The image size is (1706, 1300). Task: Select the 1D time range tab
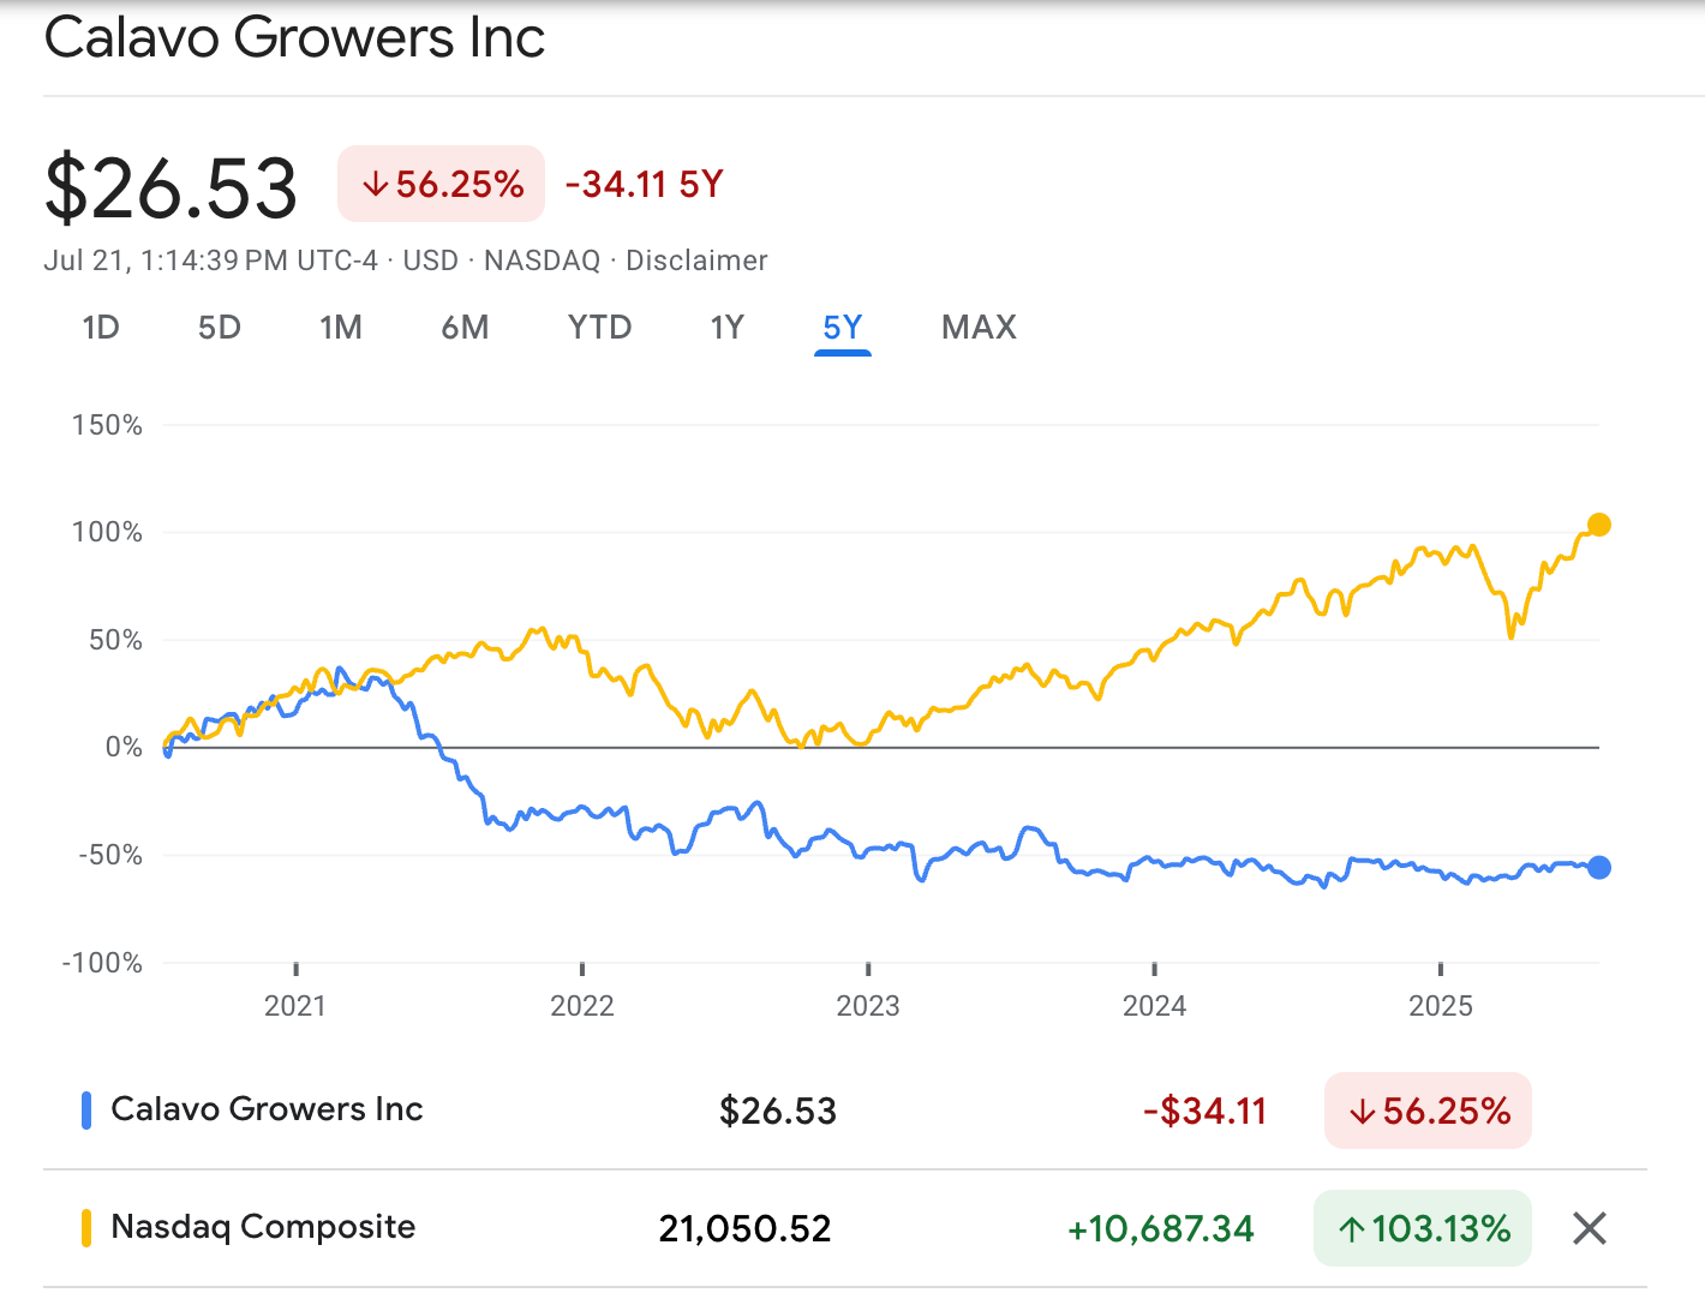(x=101, y=328)
